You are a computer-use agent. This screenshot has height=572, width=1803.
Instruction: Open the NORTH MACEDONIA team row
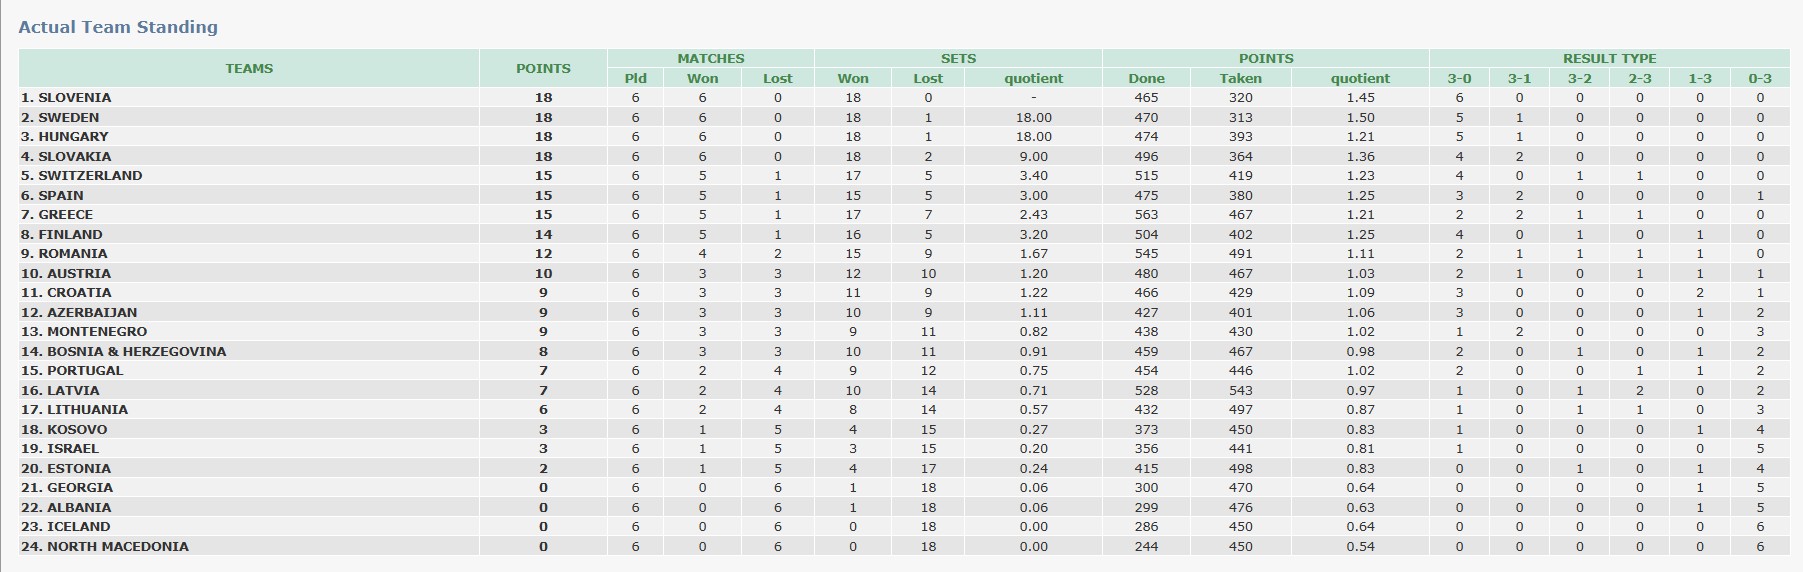[904, 547]
